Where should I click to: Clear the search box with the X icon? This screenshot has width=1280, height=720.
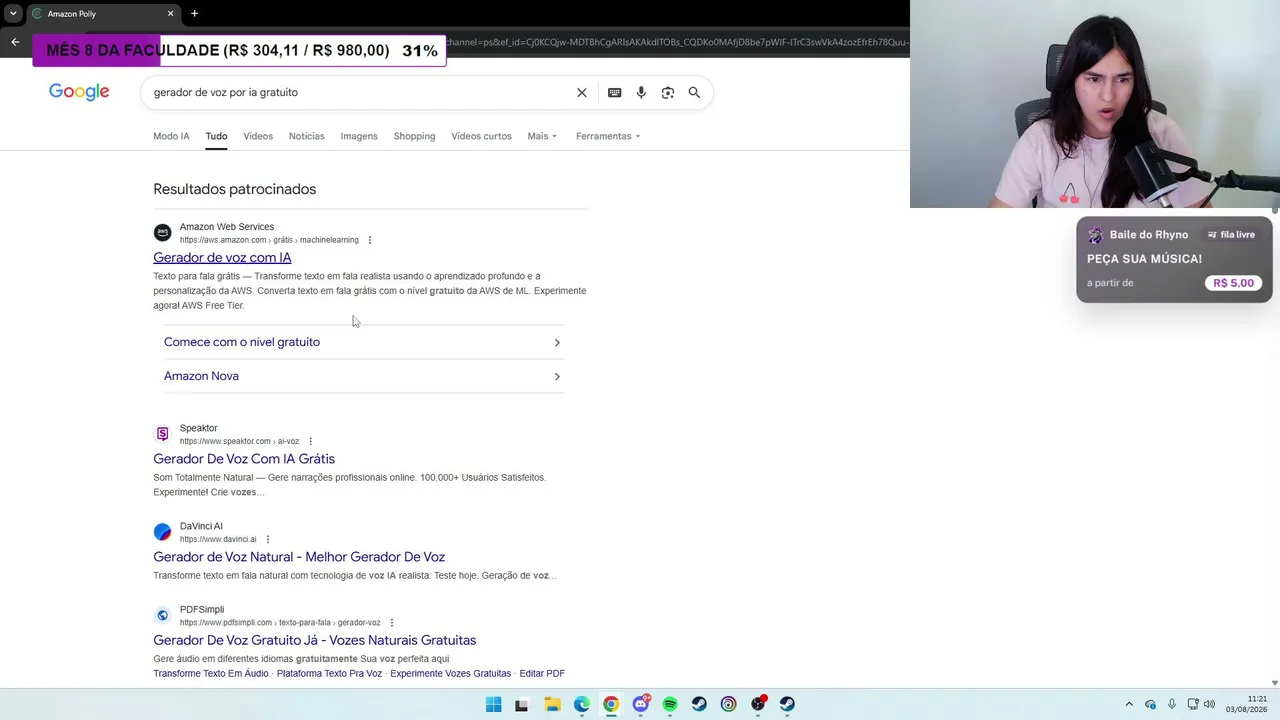(x=582, y=93)
